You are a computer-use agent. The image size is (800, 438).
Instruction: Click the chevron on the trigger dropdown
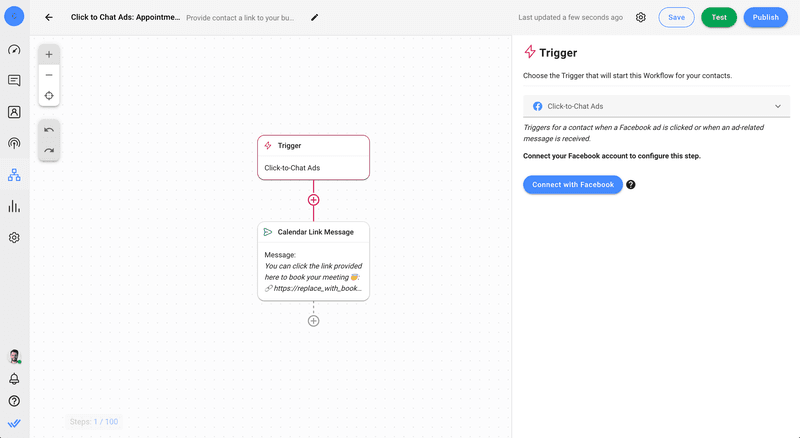click(778, 106)
